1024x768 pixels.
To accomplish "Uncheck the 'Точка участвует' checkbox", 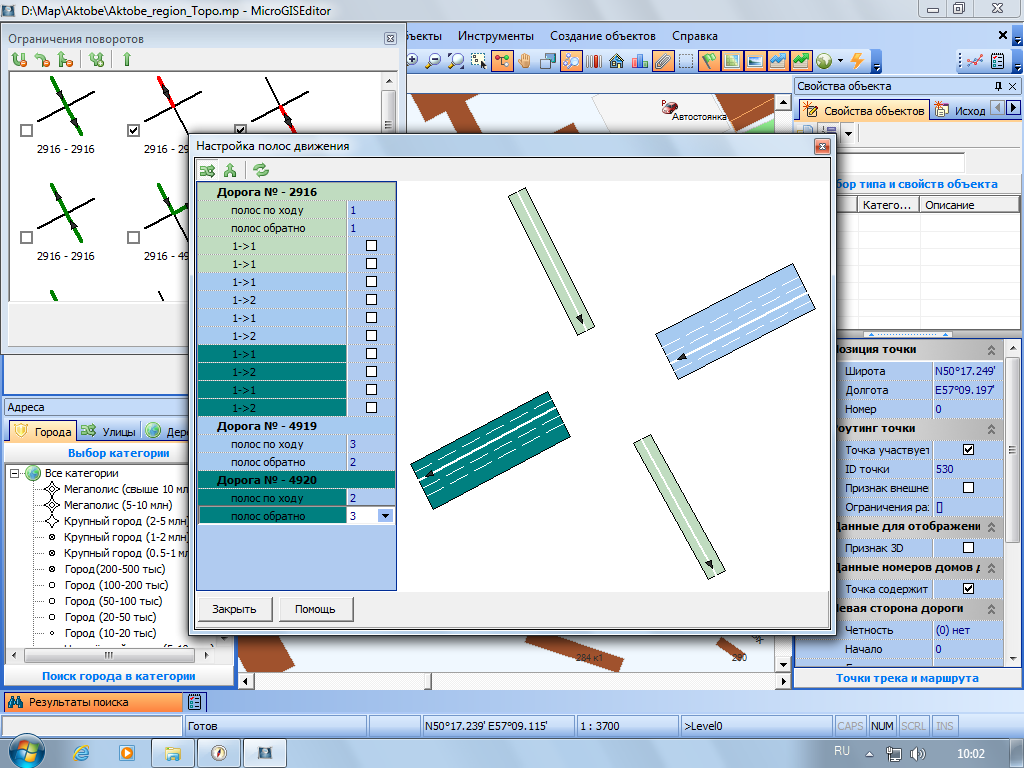I will click(968, 450).
